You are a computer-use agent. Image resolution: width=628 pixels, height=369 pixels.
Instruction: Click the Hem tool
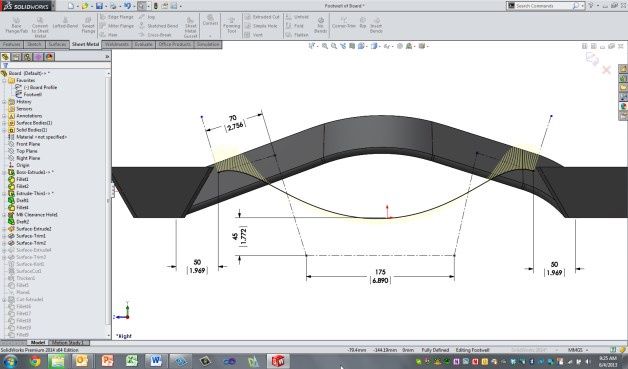click(x=109, y=35)
